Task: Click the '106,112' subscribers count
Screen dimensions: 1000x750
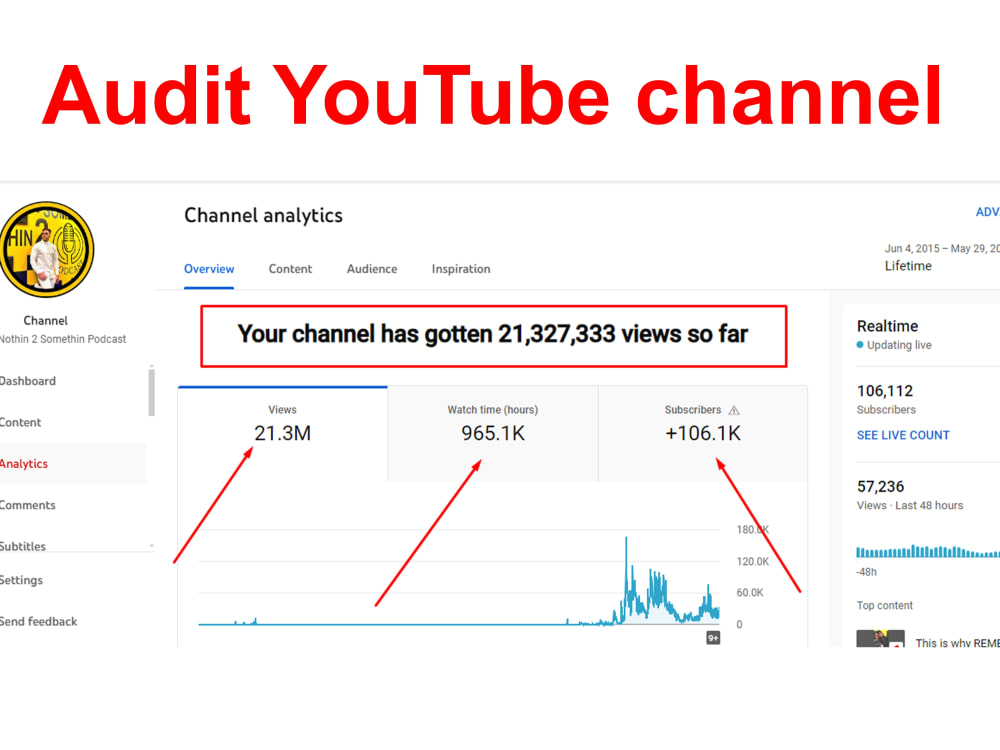Action: pos(885,391)
